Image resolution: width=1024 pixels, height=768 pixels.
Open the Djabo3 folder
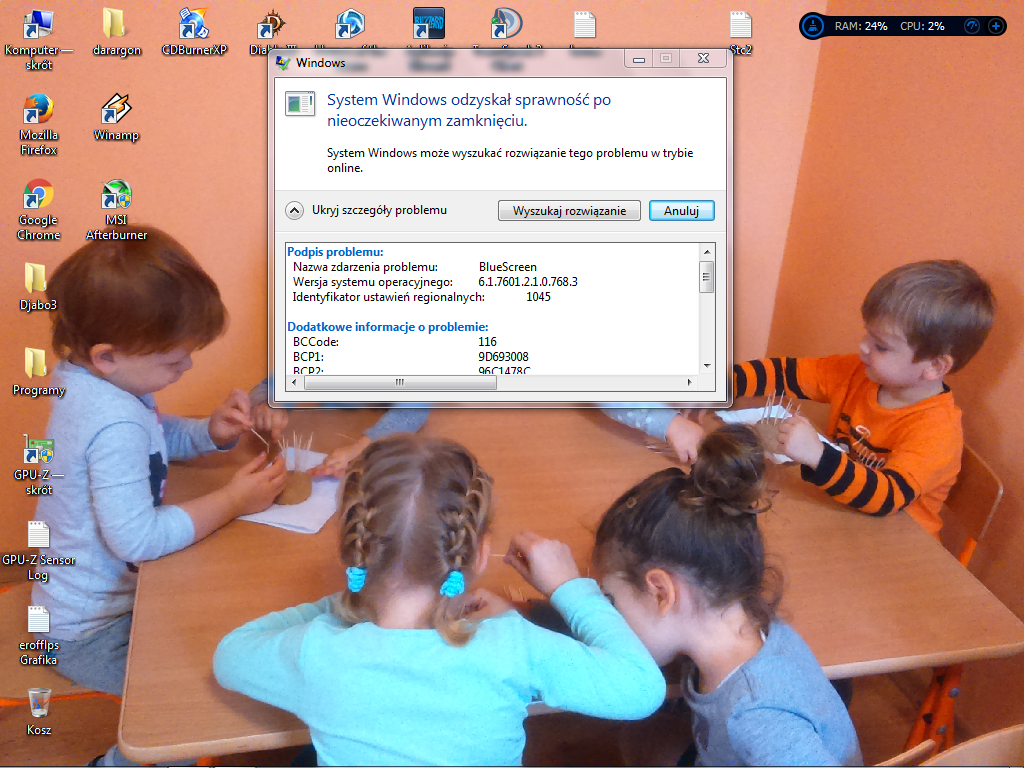37,286
